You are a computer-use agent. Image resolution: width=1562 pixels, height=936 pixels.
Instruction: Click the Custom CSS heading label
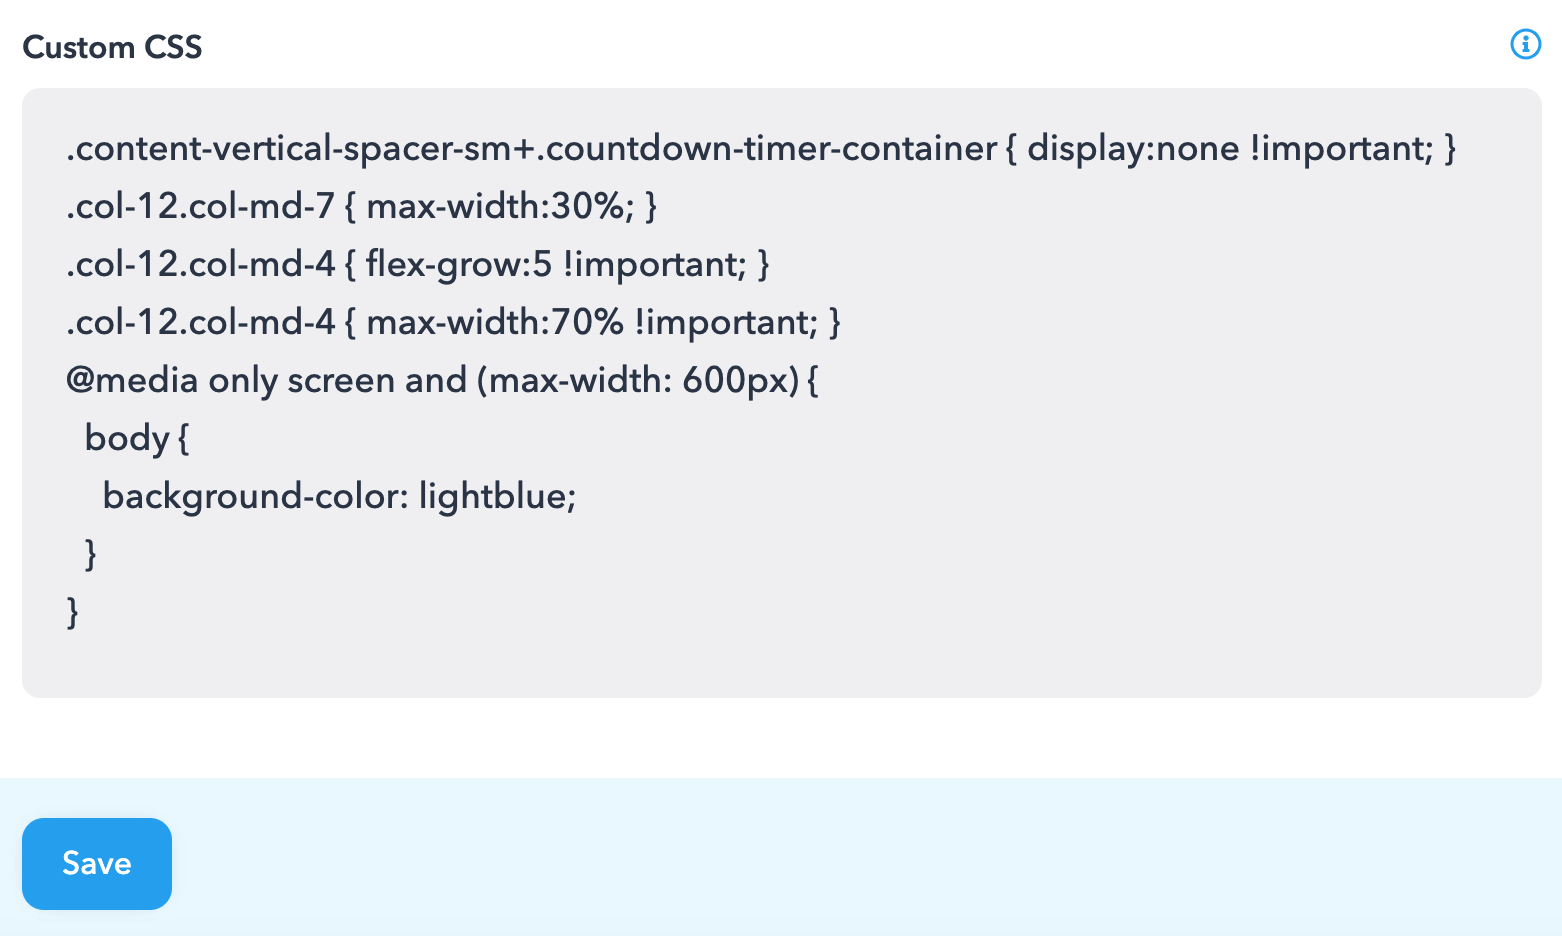pyautogui.click(x=112, y=47)
